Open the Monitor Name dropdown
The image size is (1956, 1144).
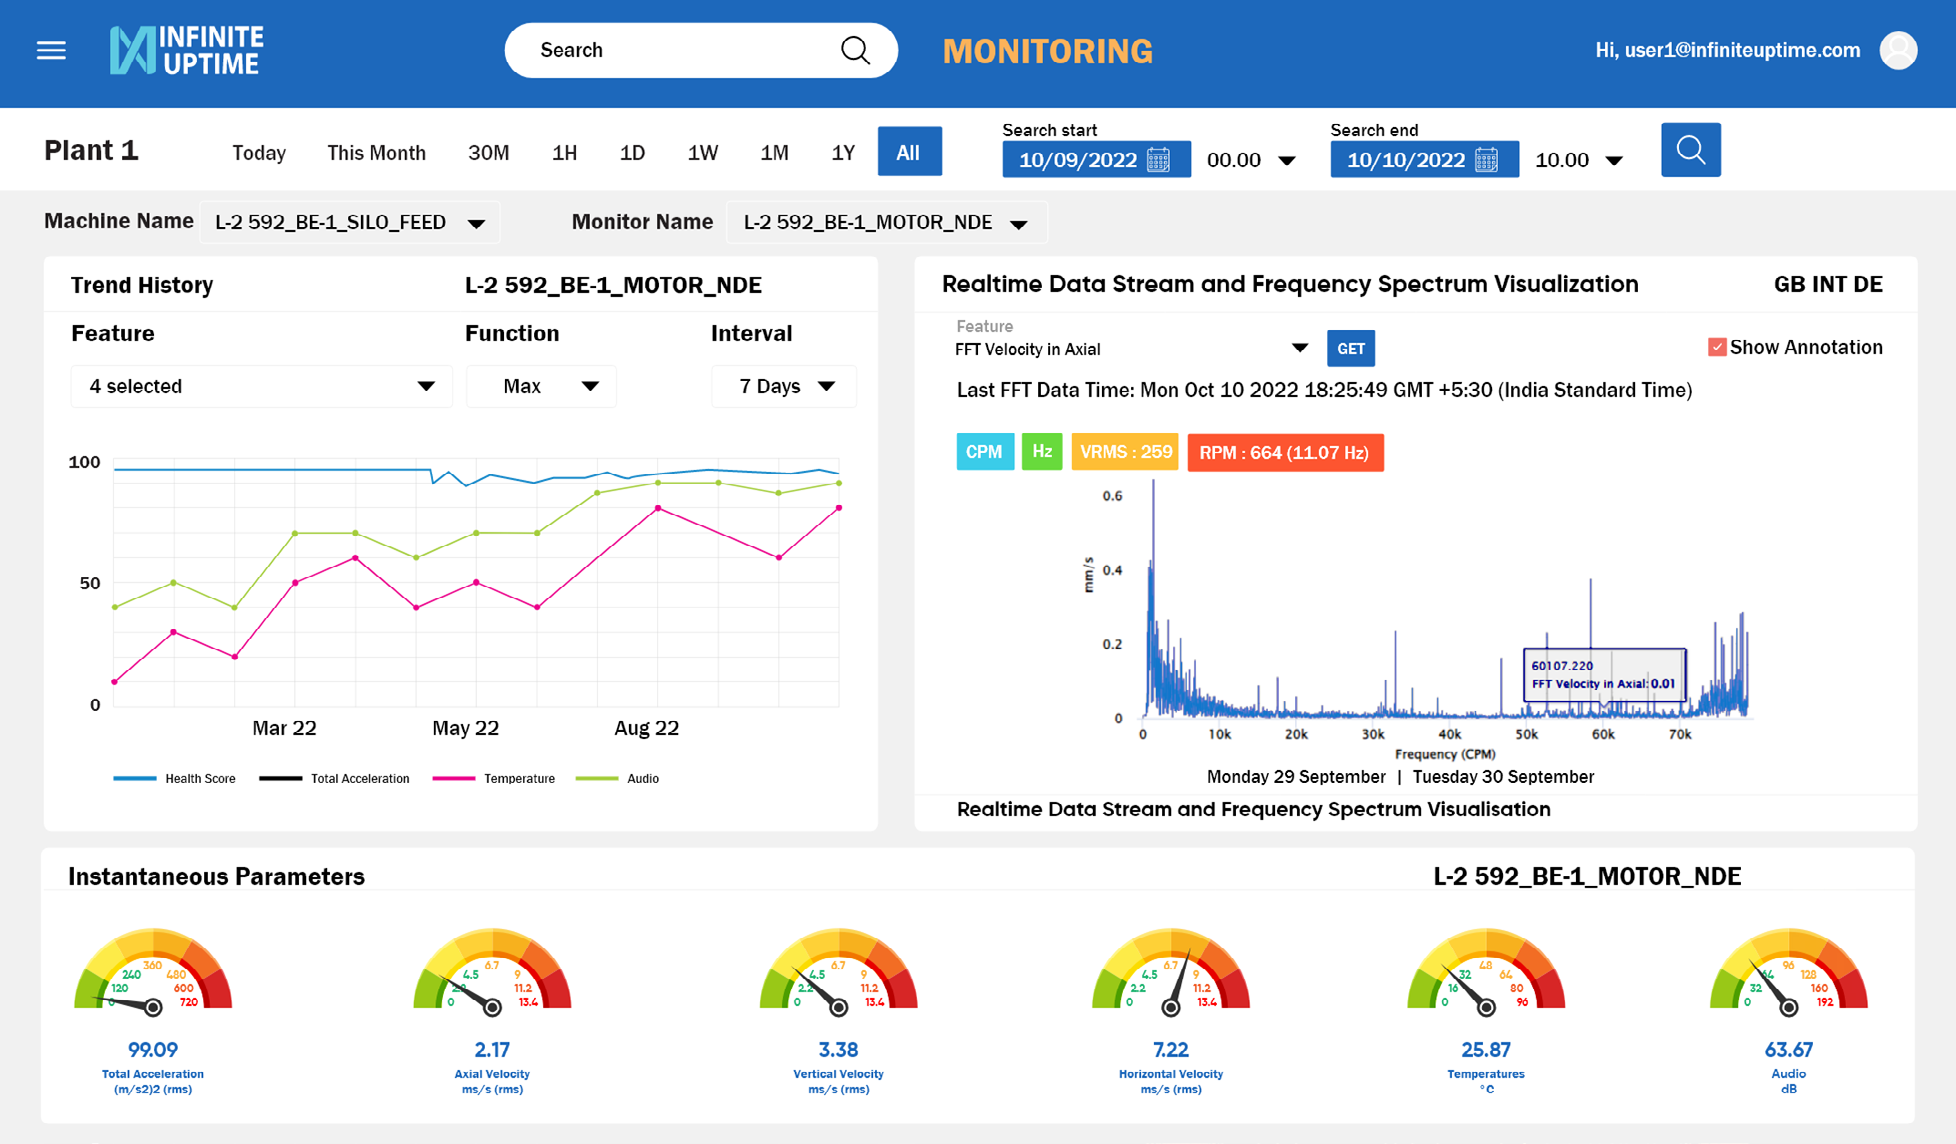point(886,222)
